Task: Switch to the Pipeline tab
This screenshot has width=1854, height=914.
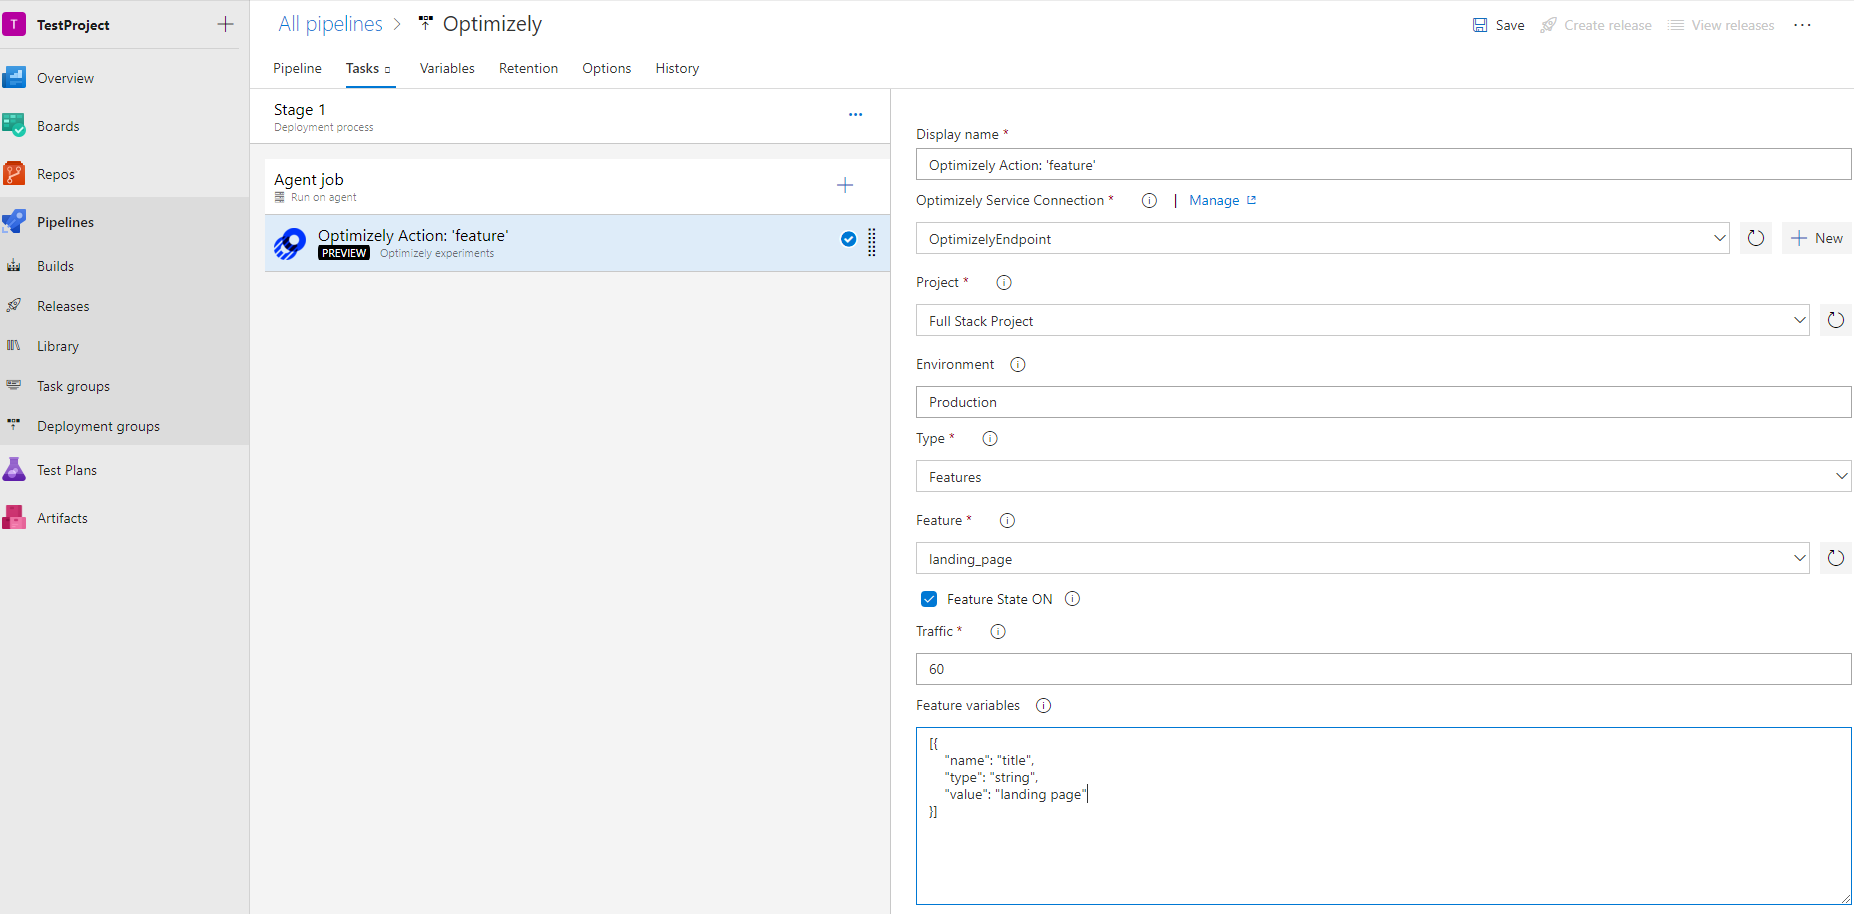Action: [x=297, y=68]
